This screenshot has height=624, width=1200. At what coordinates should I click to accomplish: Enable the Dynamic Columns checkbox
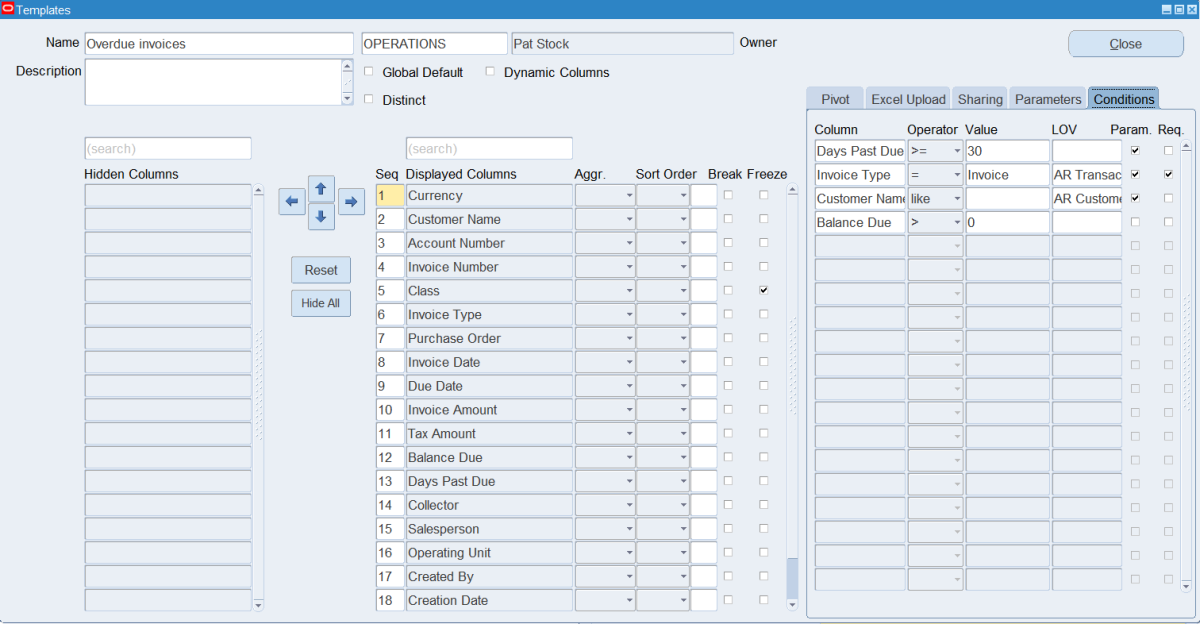[x=490, y=72]
